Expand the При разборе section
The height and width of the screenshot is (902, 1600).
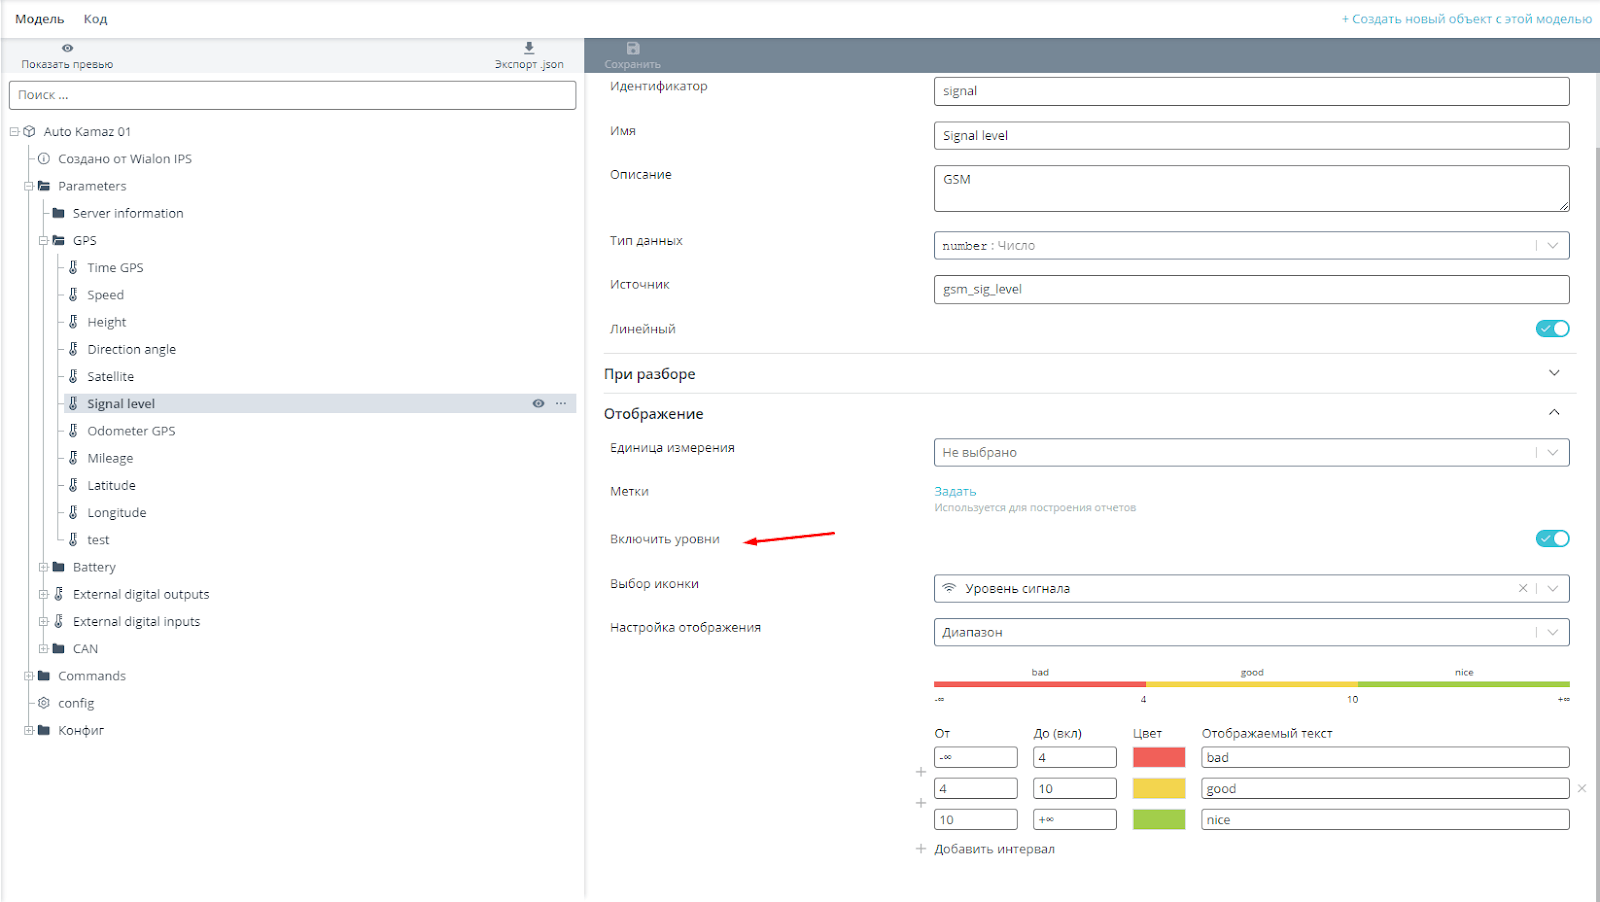pos(1554,373)
